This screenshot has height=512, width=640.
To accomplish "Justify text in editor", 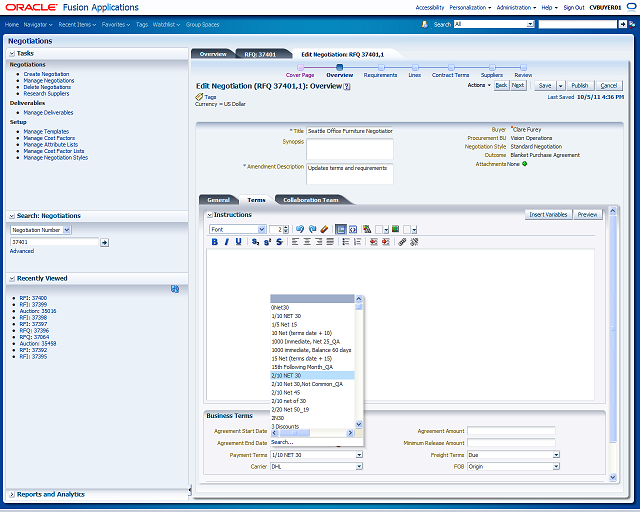I will tap(330, 242).
